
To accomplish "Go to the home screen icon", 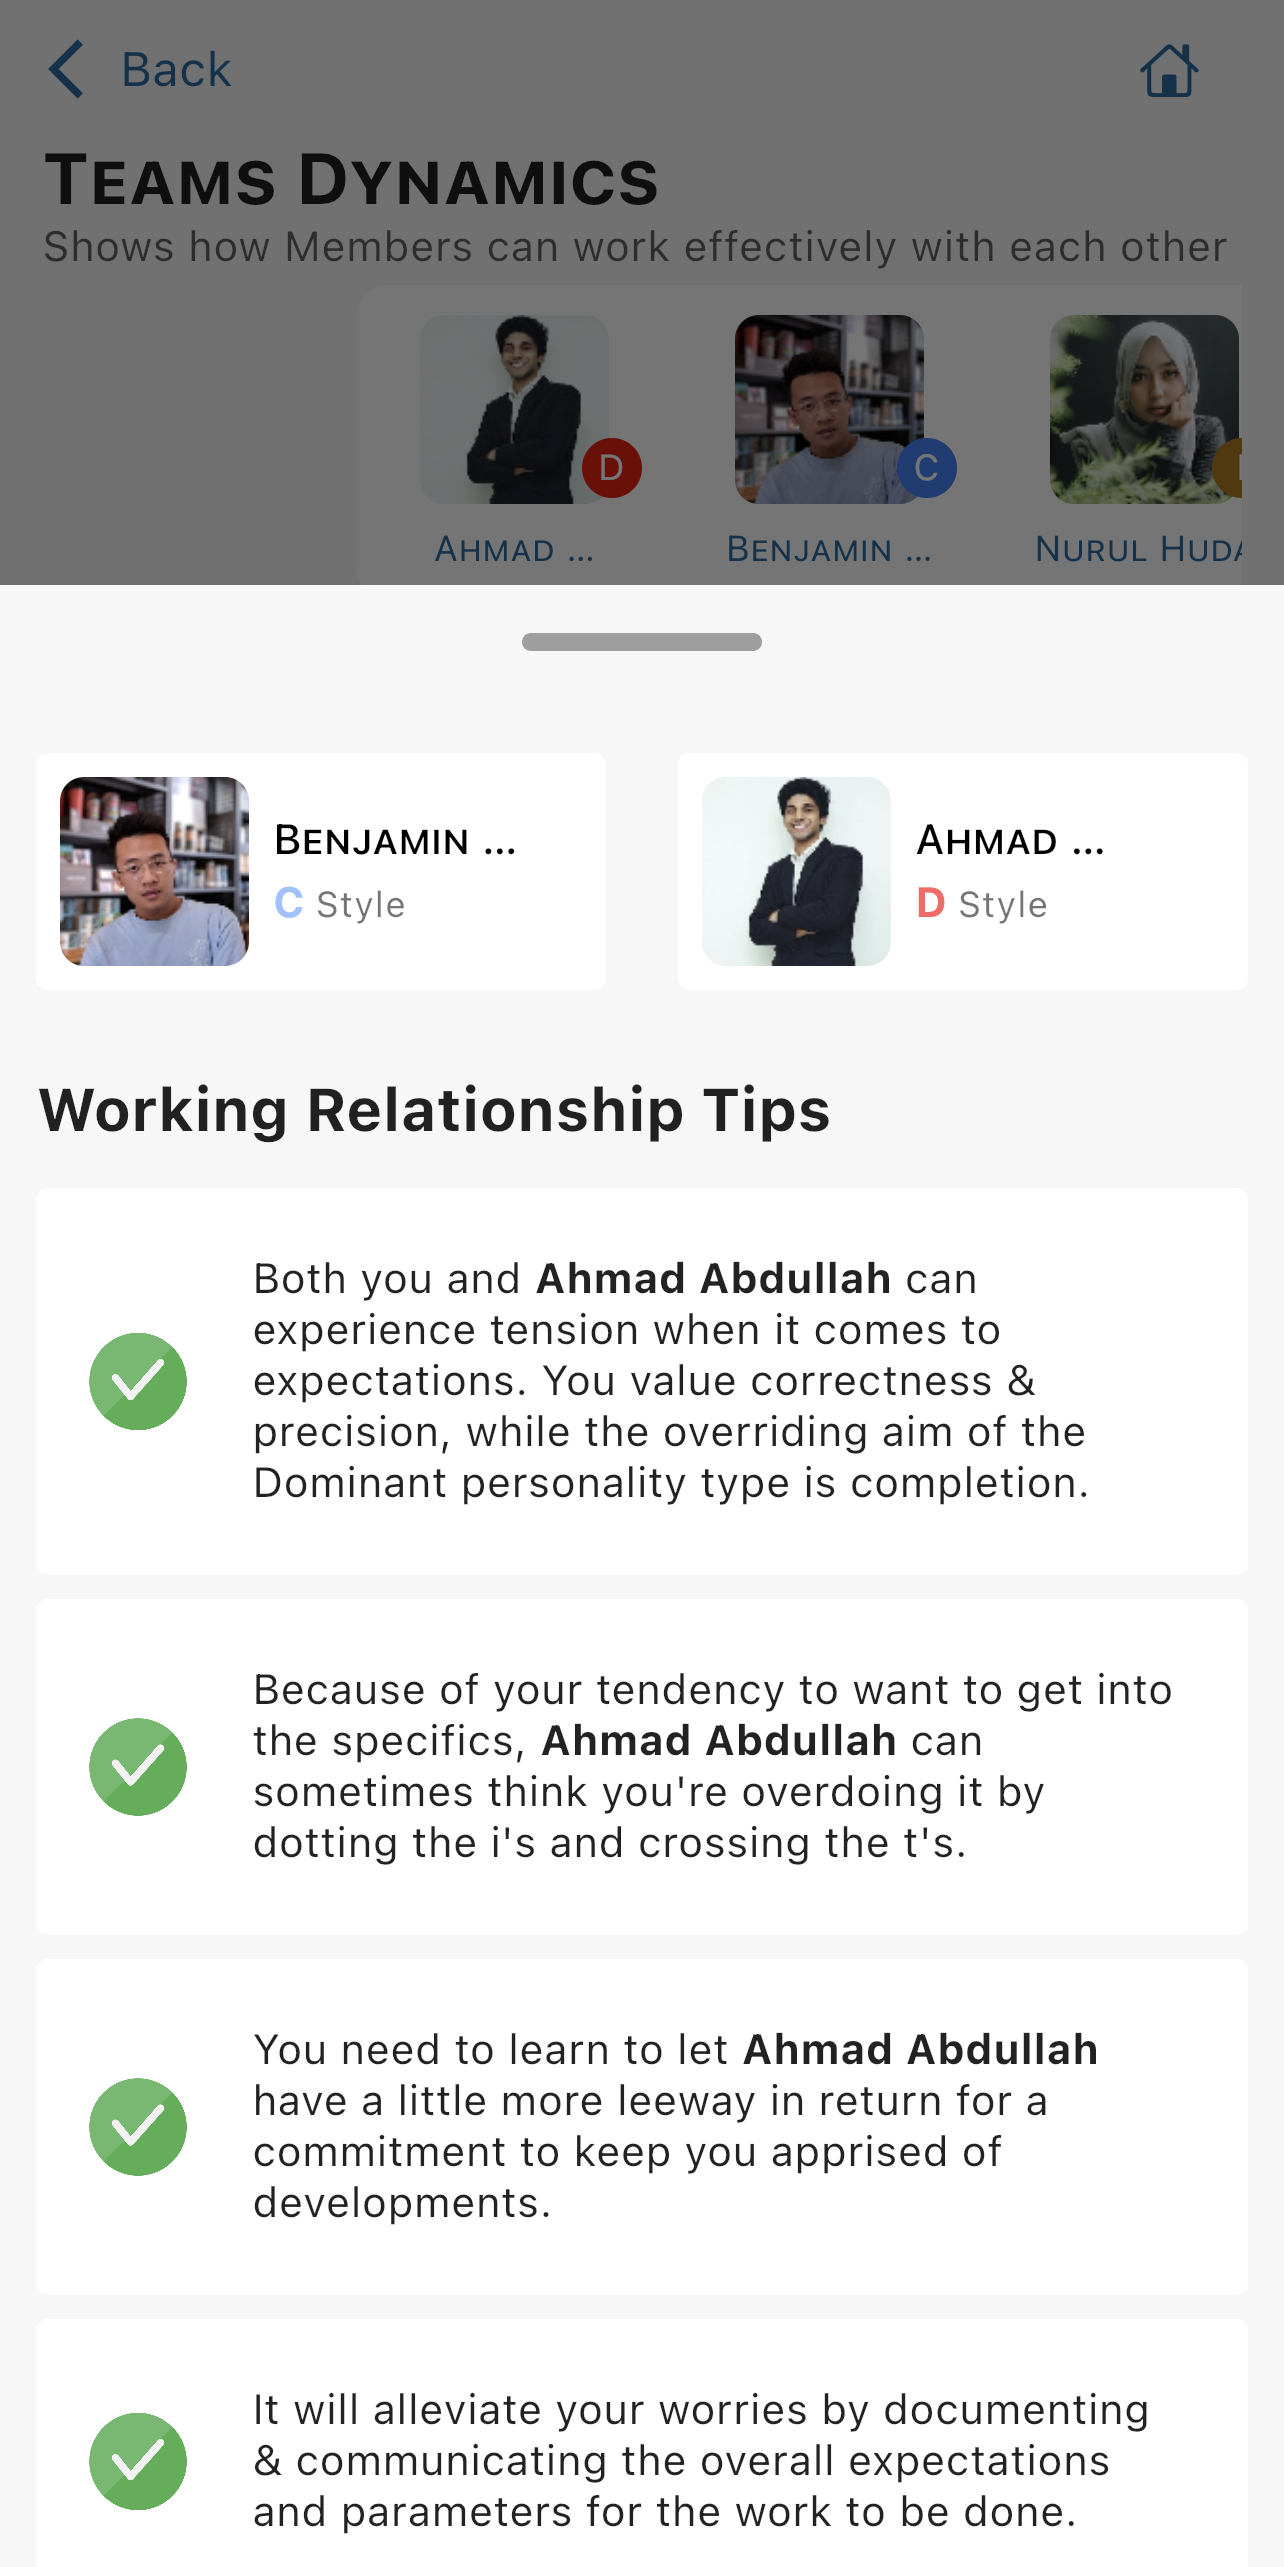I will point(1168,71).
